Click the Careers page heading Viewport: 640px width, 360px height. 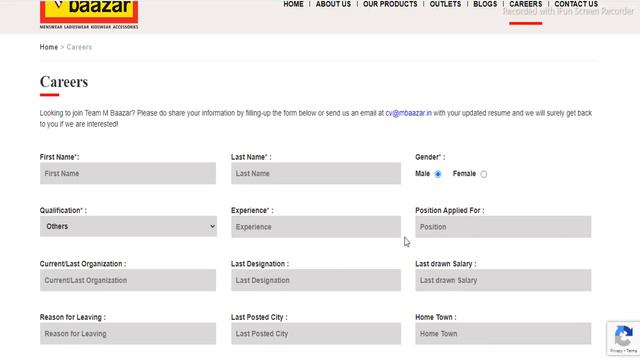click(64, 82)
